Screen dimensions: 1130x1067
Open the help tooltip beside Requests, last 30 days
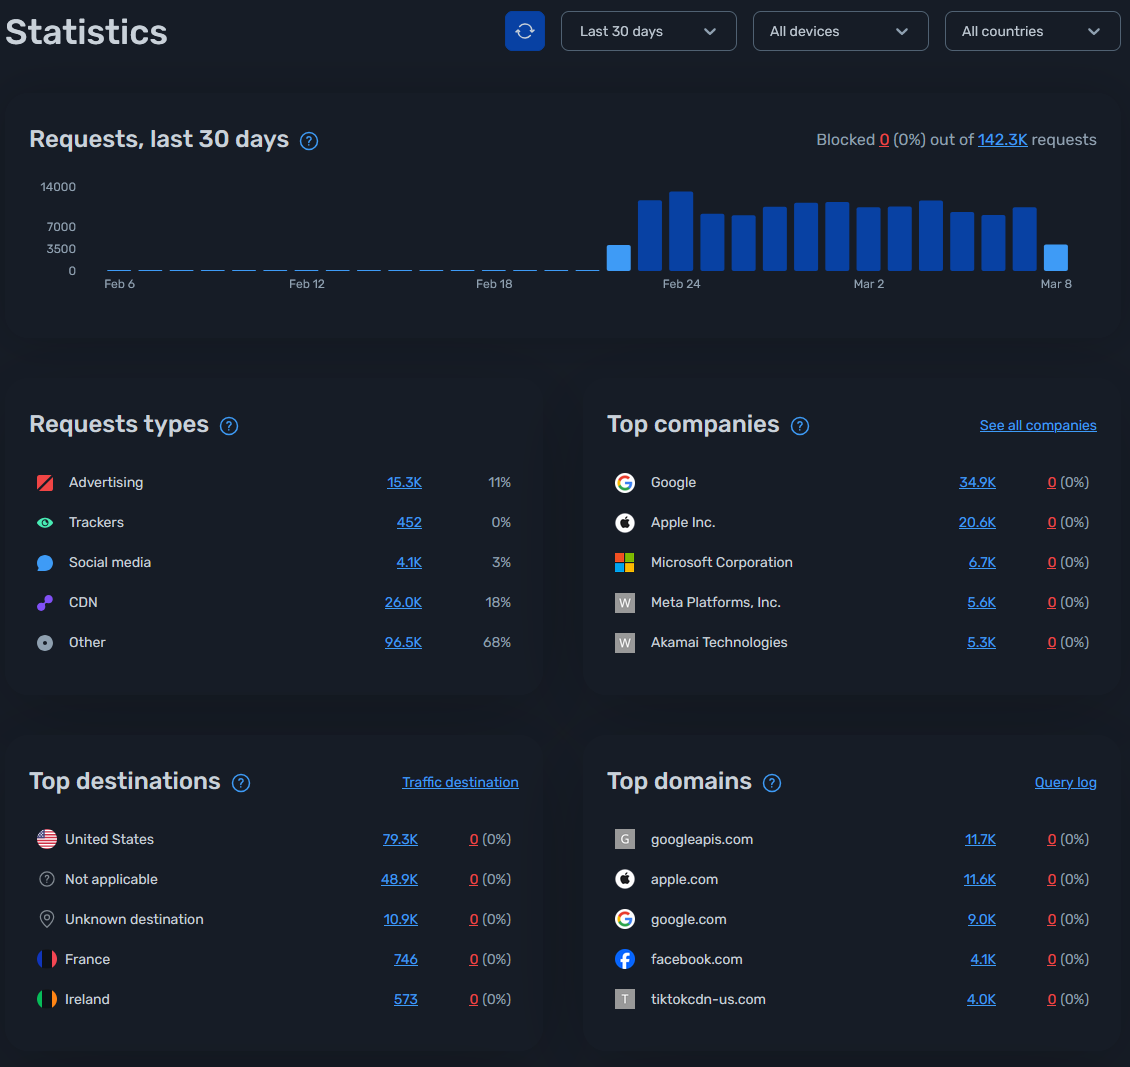[x=308, y=141]
